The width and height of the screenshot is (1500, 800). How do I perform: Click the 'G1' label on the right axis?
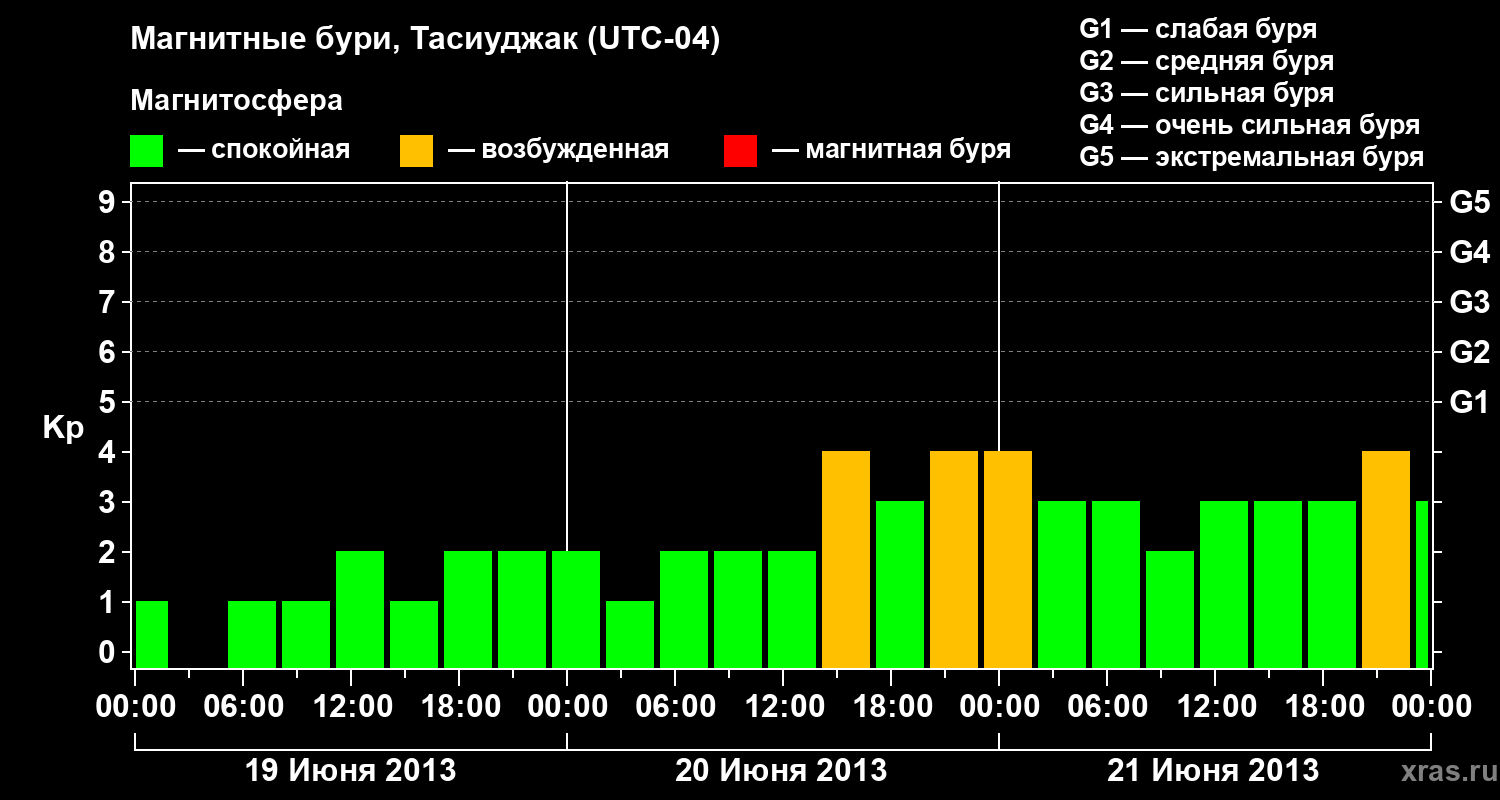(1469, 402)
